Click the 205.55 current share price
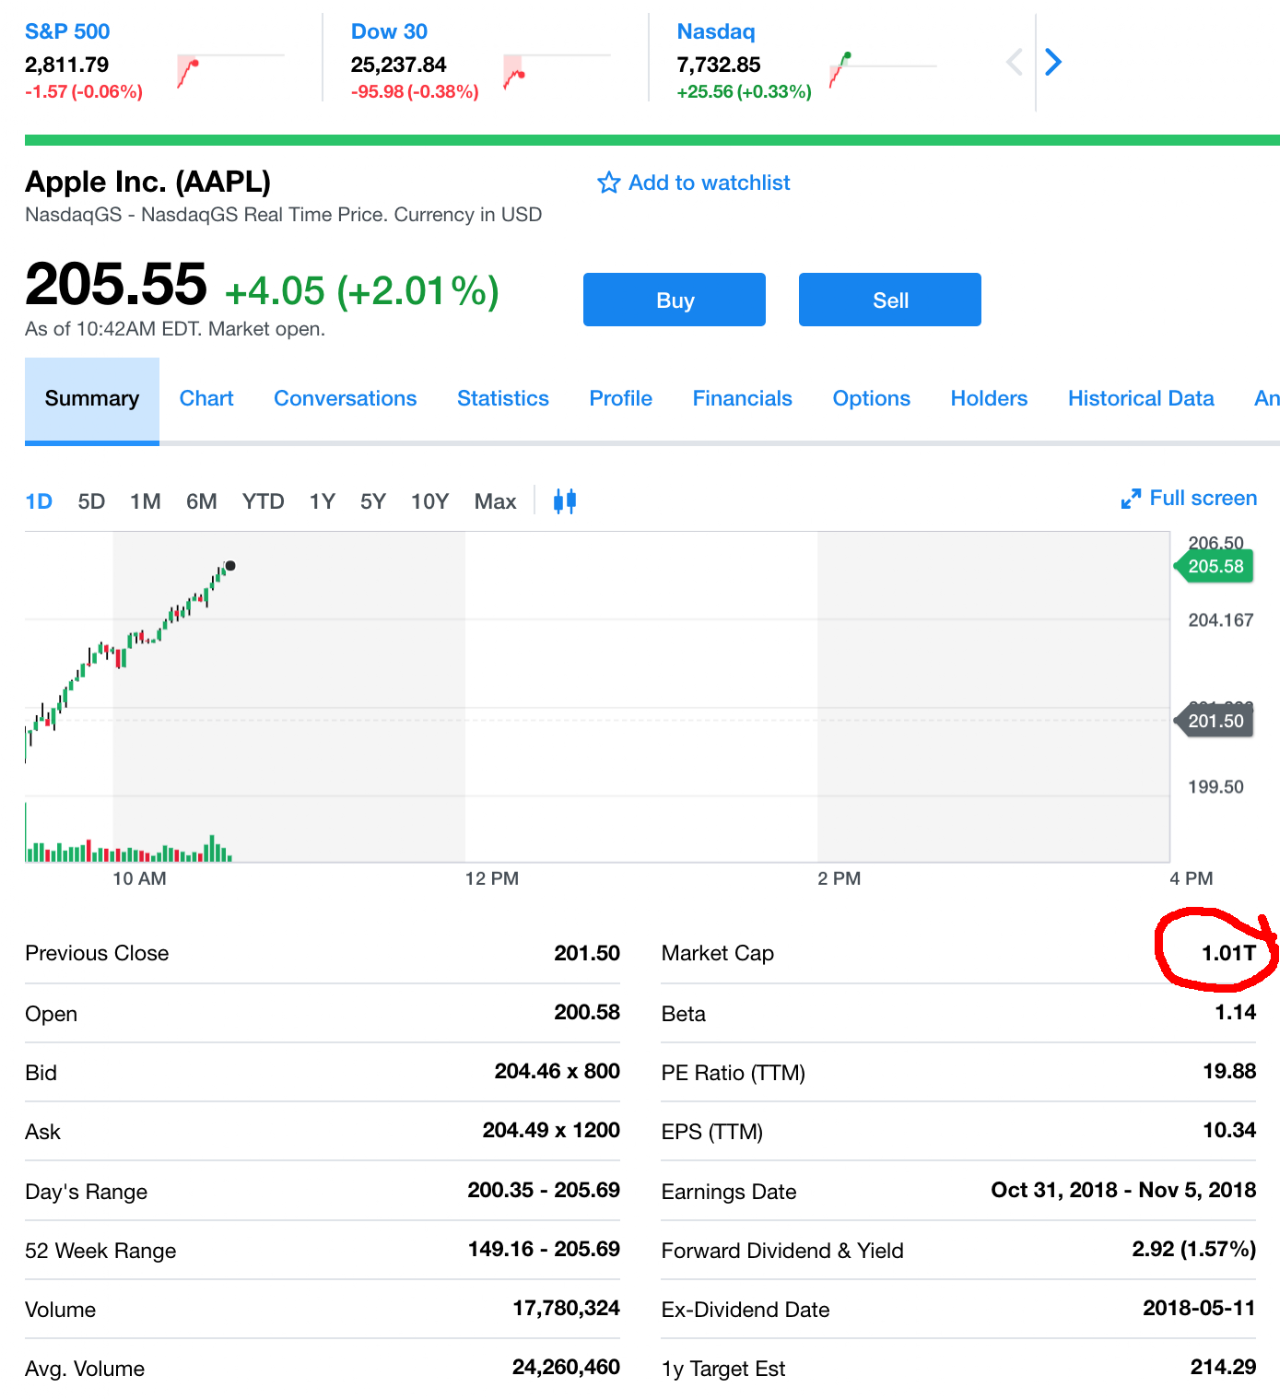The height and width of the screenshot is (1400, 1280). pyautogui.click(x=116, y=284)
